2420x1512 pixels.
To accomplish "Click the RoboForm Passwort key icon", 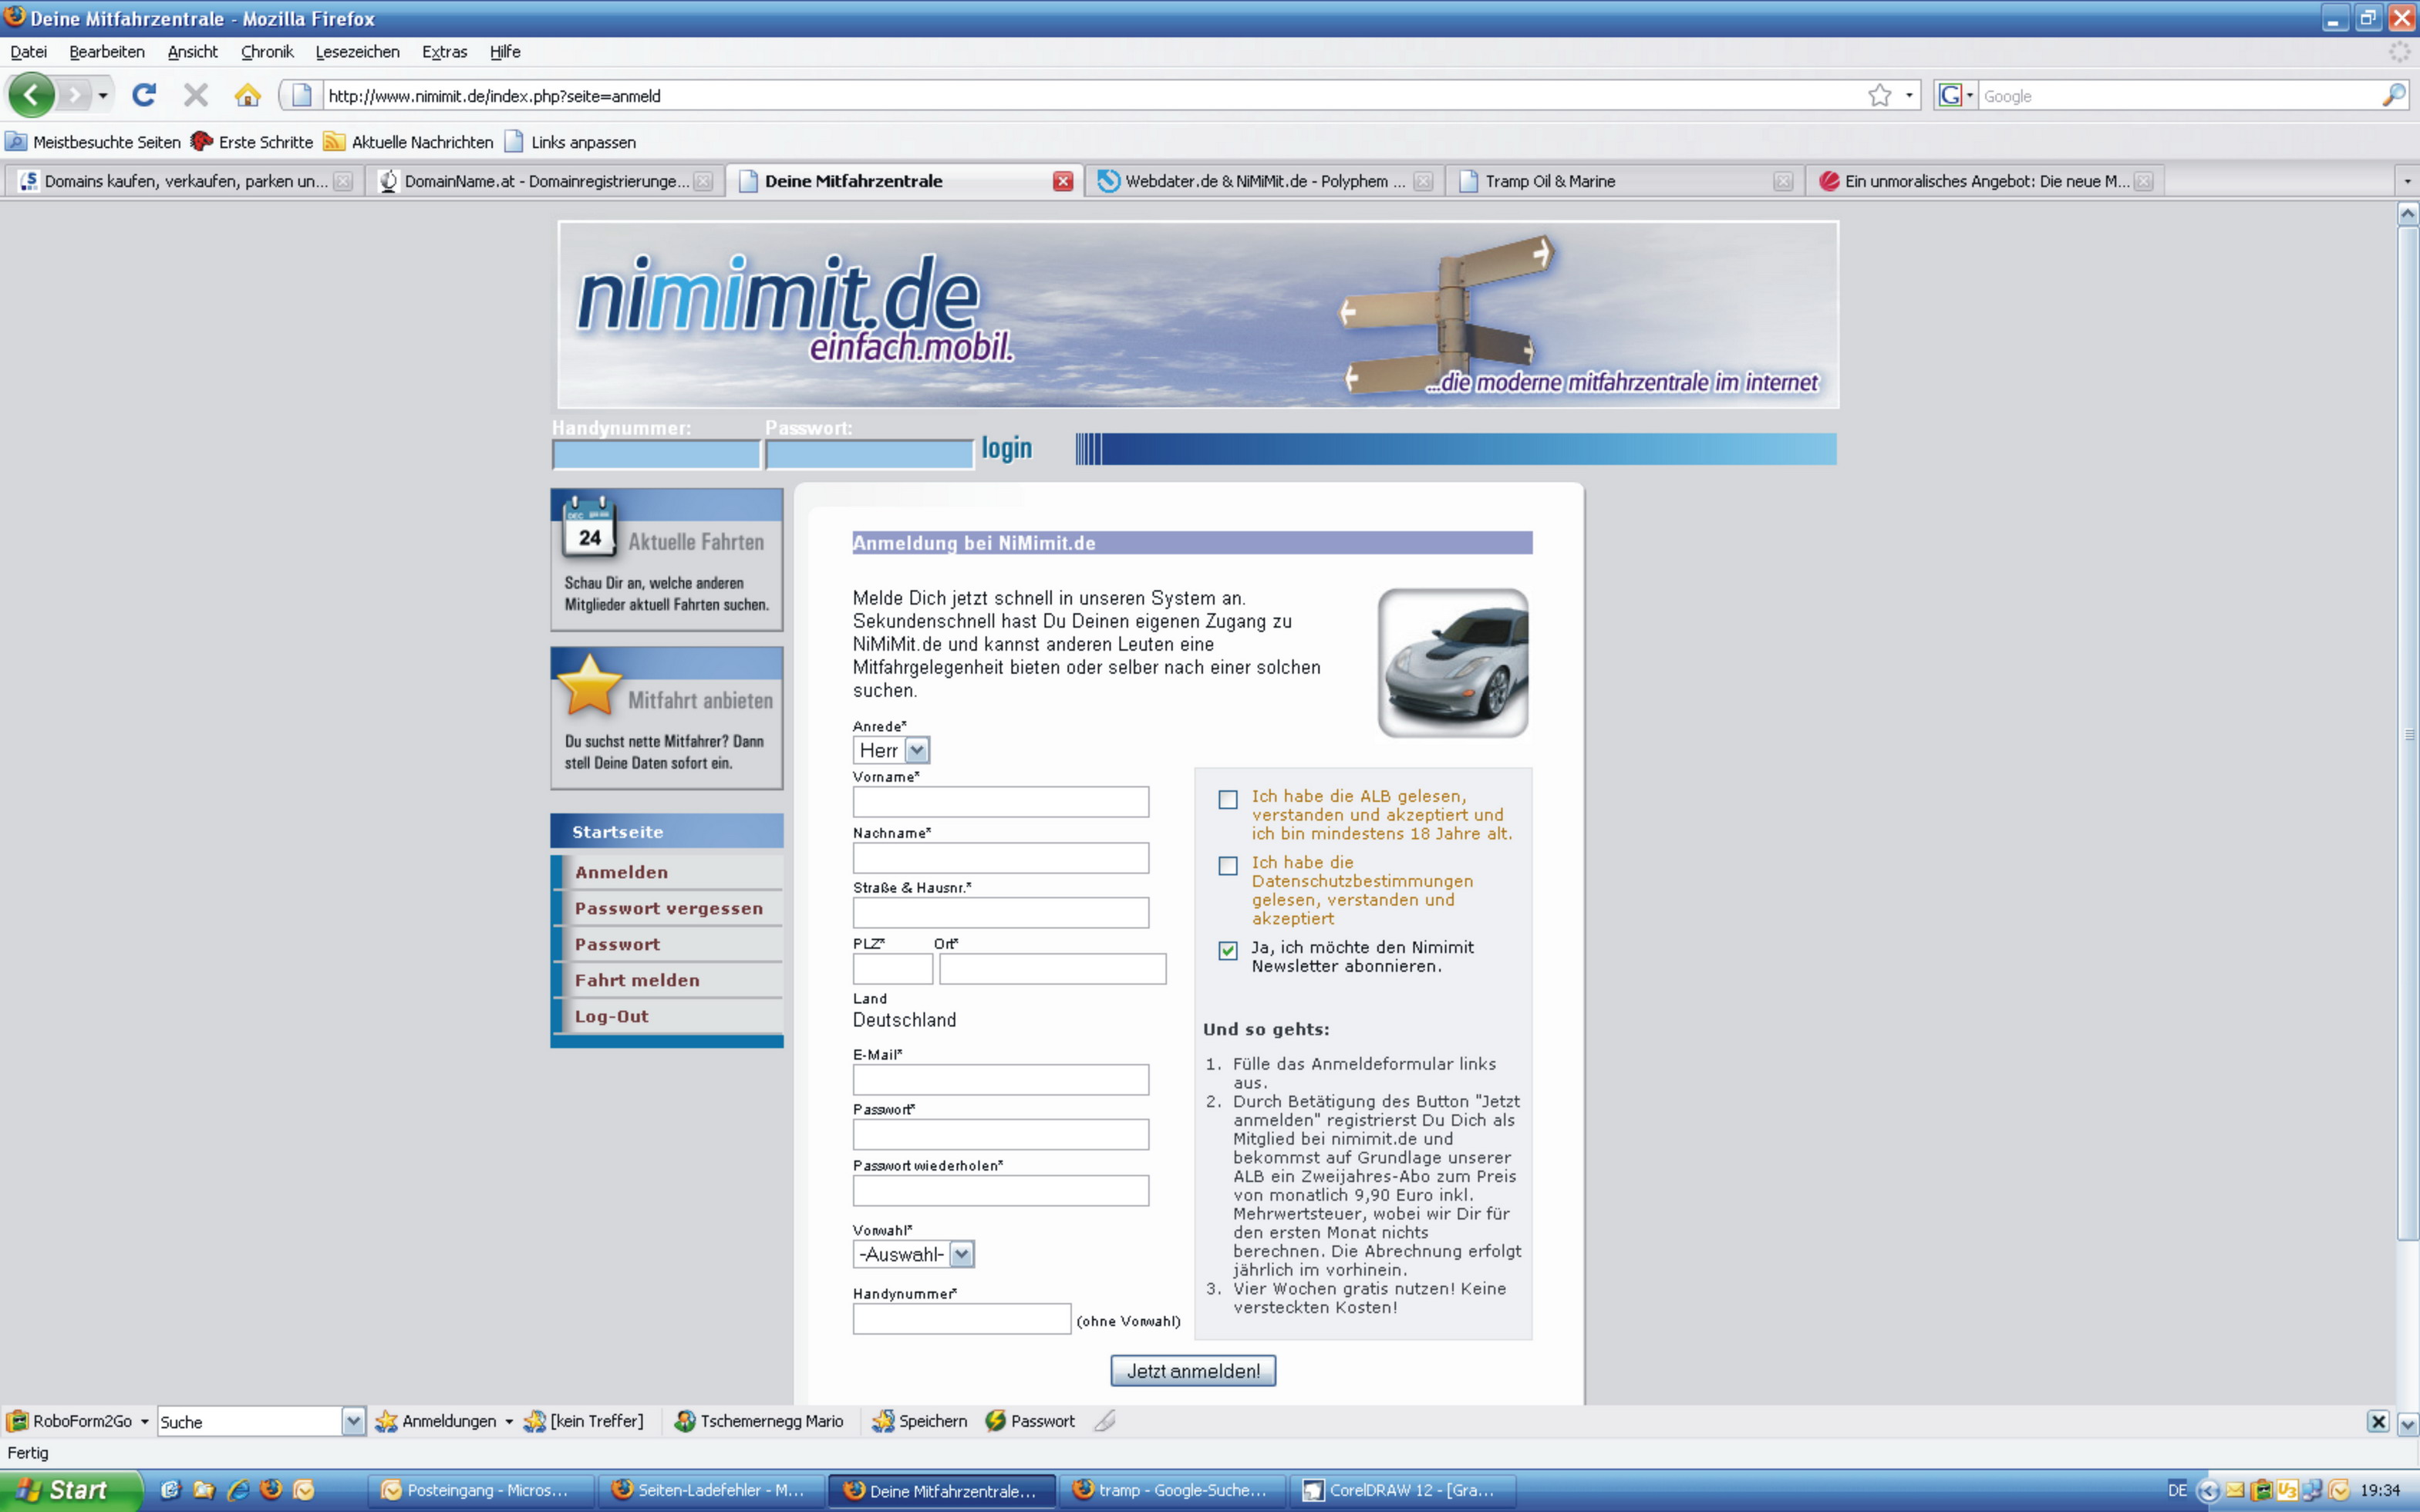I will (x=996, y=1420).
